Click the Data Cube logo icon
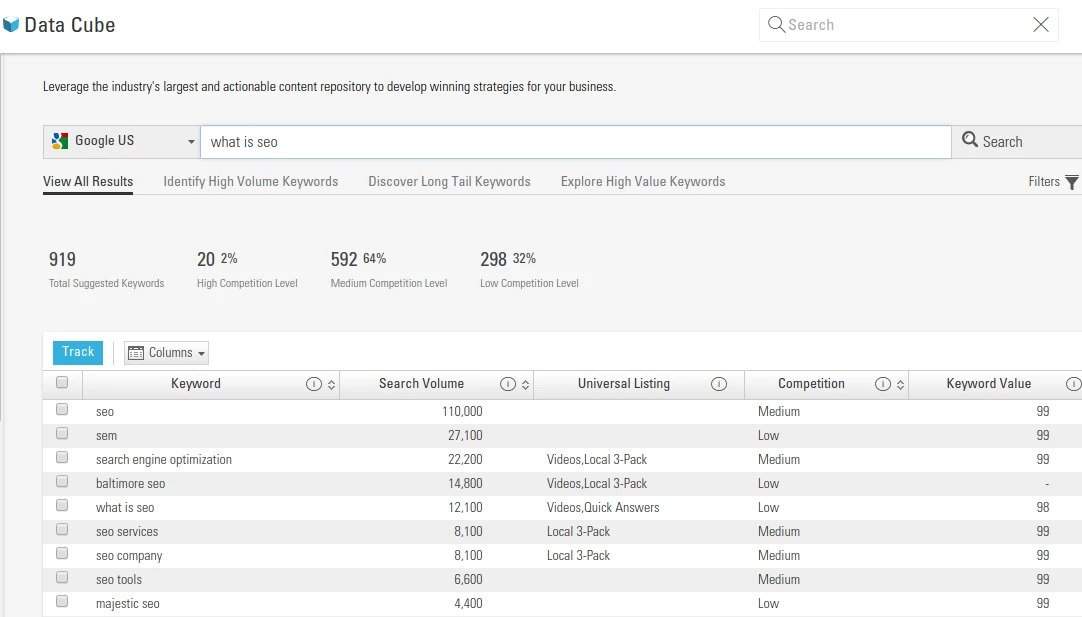The image size is (1082, 617). (x=13, y=24)
